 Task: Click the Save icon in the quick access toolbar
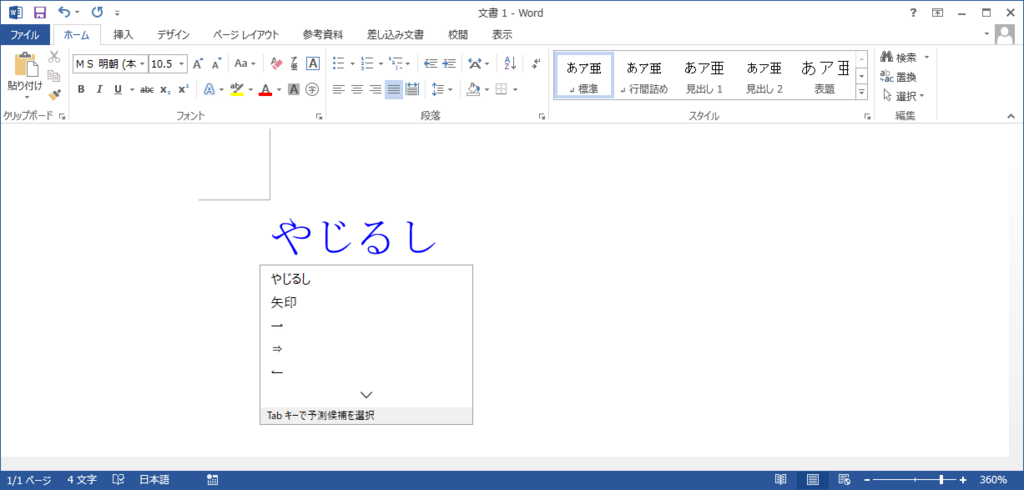click(40, 12)
